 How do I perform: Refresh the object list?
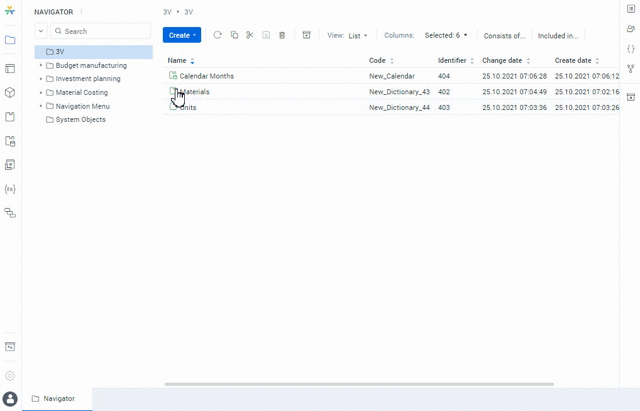(x=218, y=35)
